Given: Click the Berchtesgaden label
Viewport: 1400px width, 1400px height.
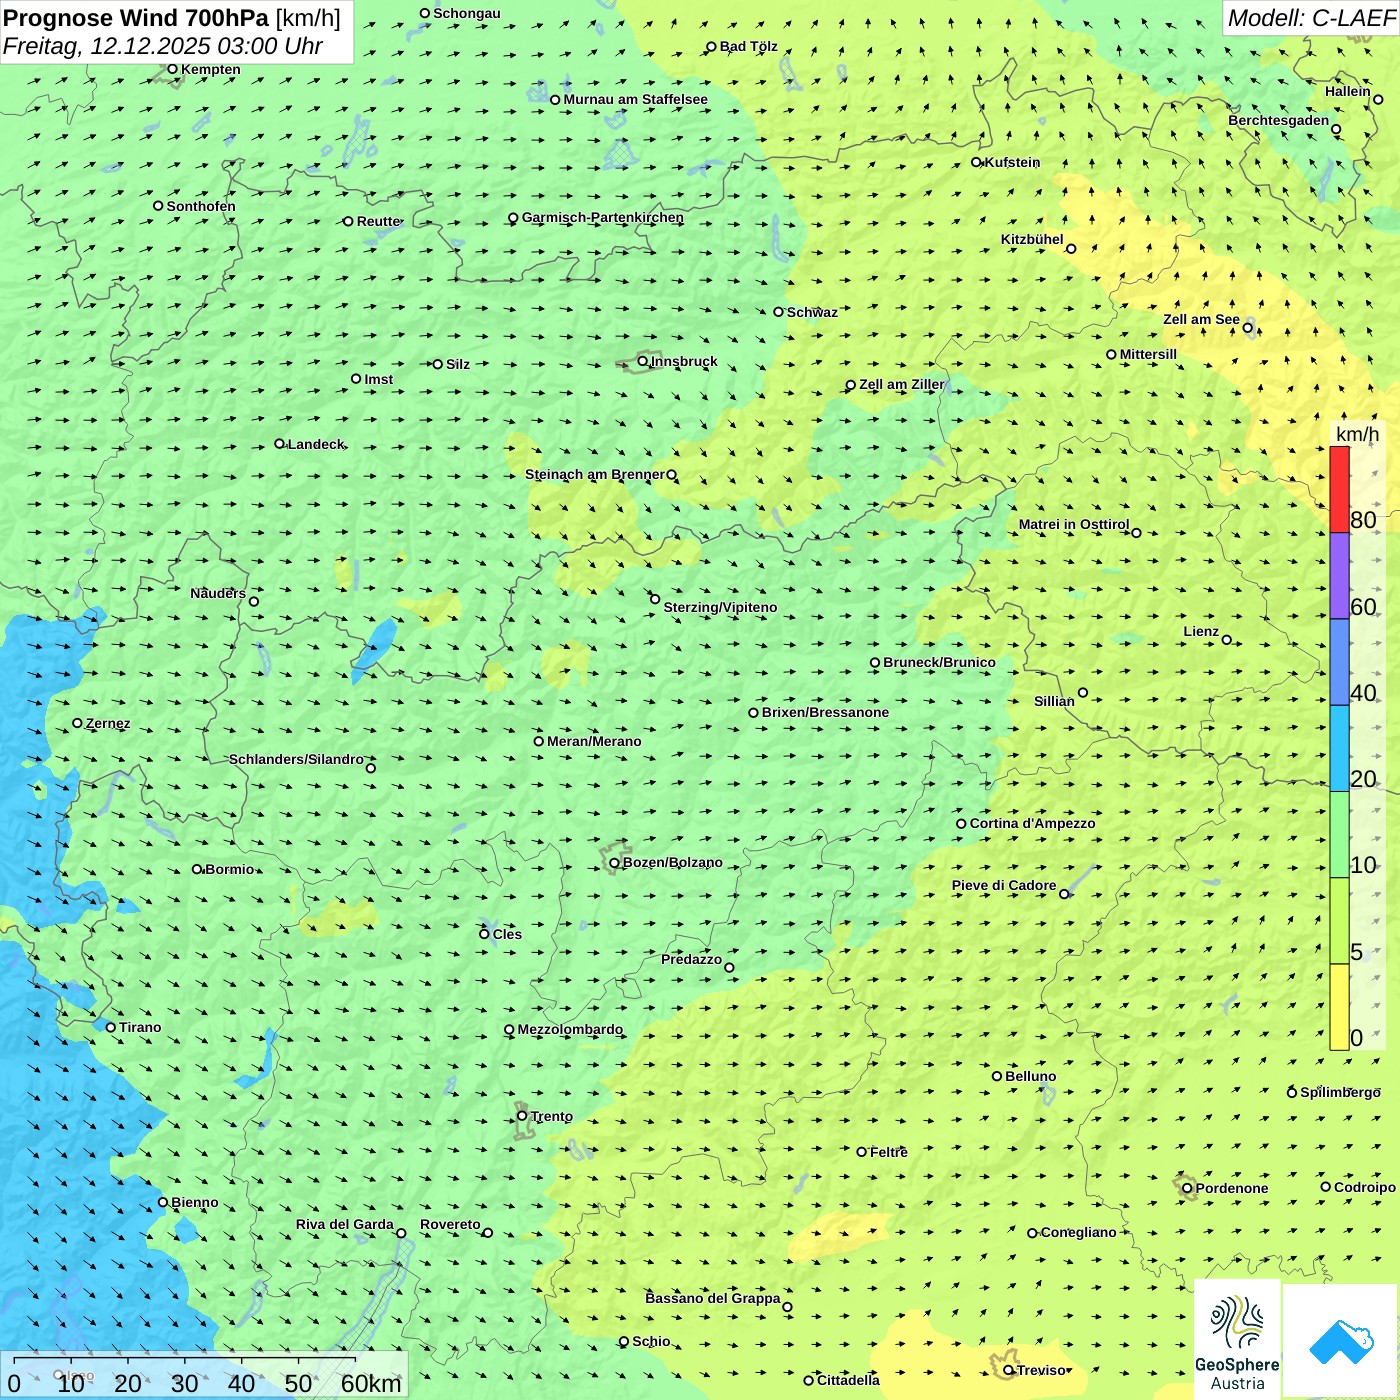Looking at the screenshot, I should pos(1279,120).
